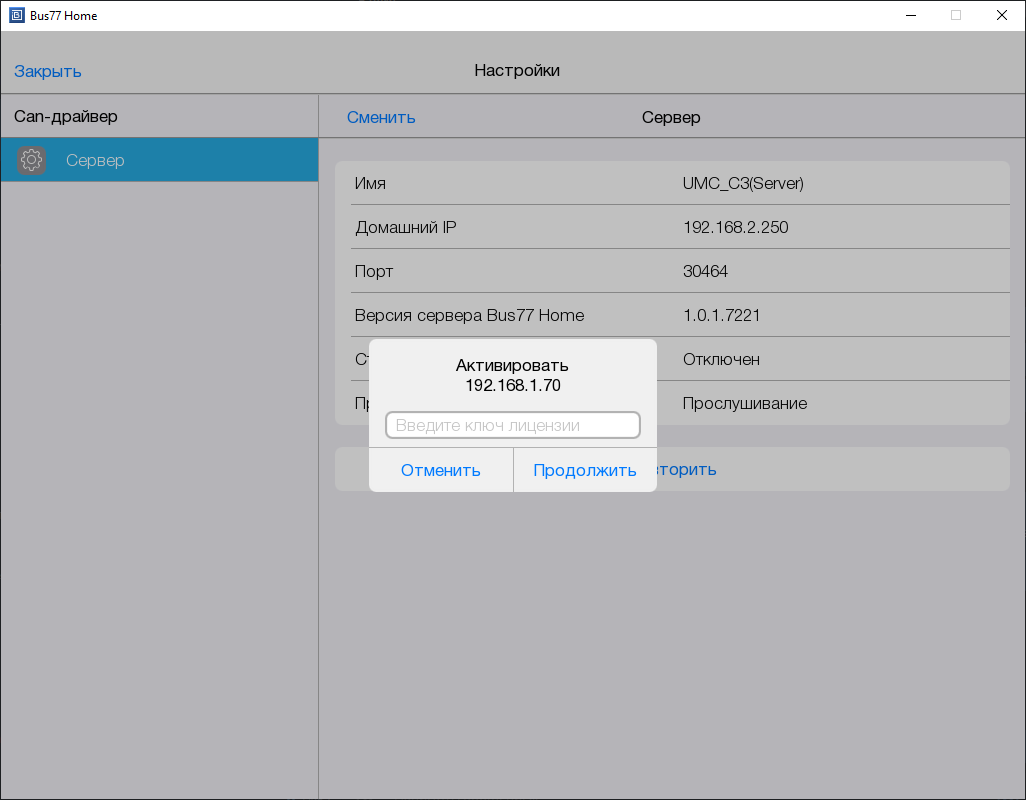Click the Can-драйвер section header

(66, 116)
